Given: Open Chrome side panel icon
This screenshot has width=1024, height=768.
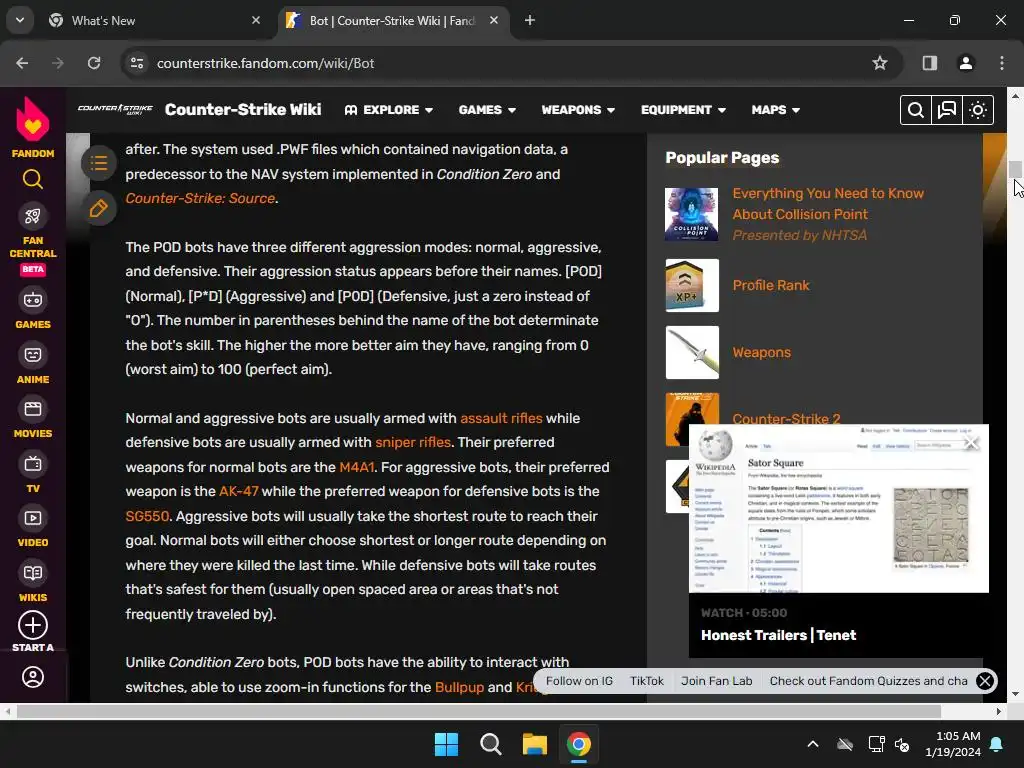Looking at the screenshot, I should [929, 63].
